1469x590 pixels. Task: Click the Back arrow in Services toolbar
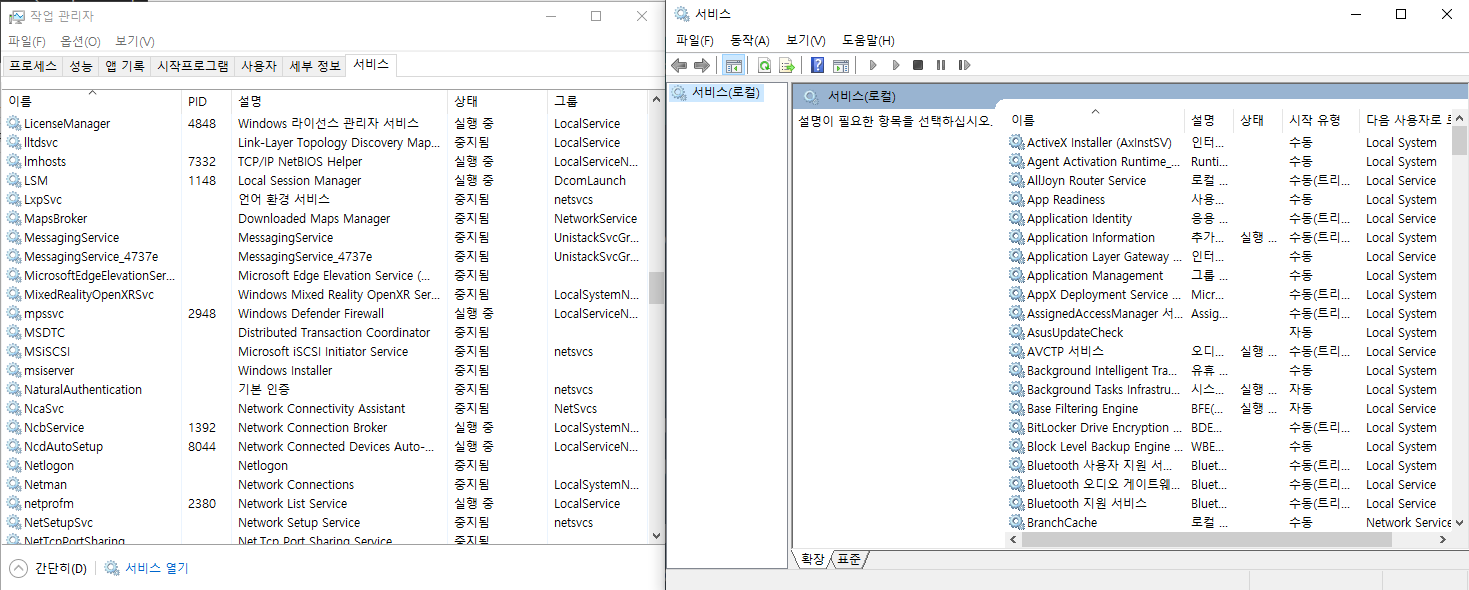click(679, 65)
